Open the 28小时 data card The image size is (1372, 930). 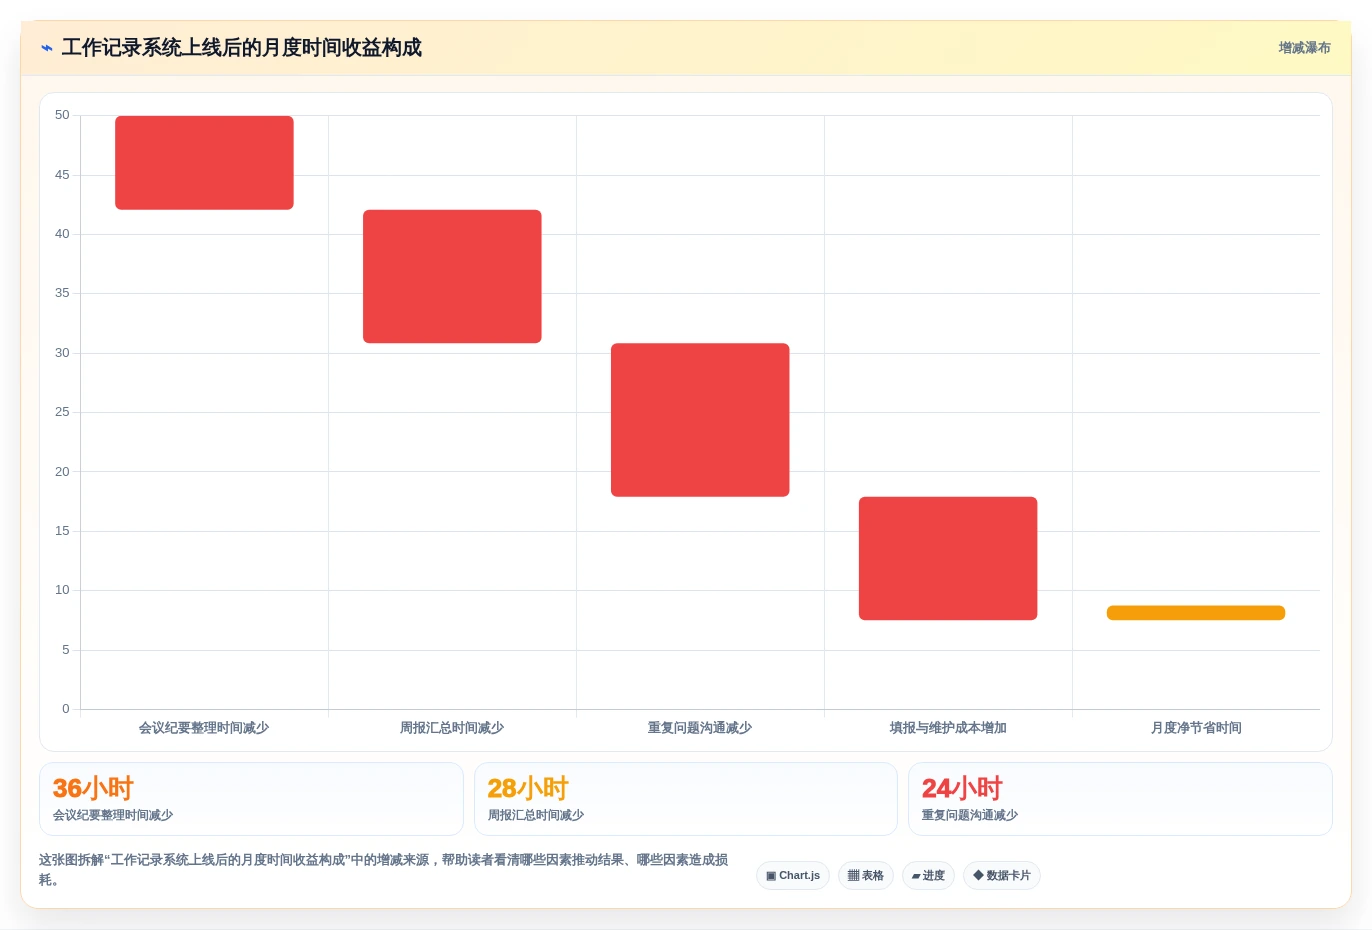pos(686,799)
